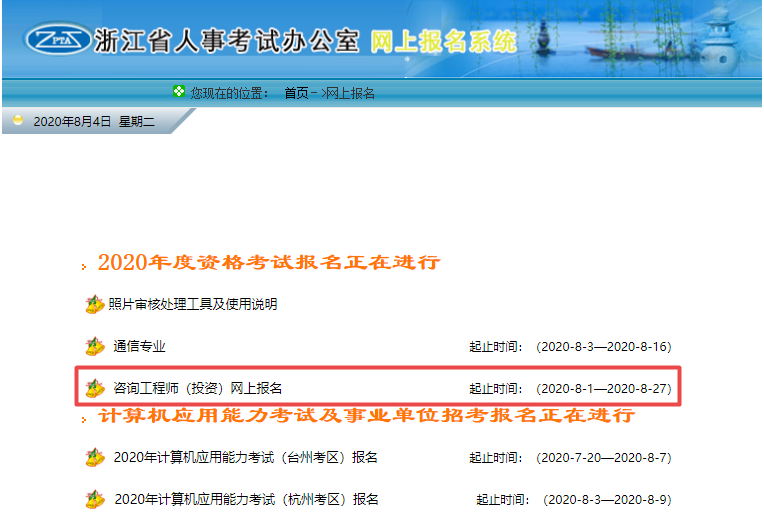Open 2020年计算机应用能力考试（杭州考区）报名
This screenshot has height=526, width=764.
pos(246,498)
